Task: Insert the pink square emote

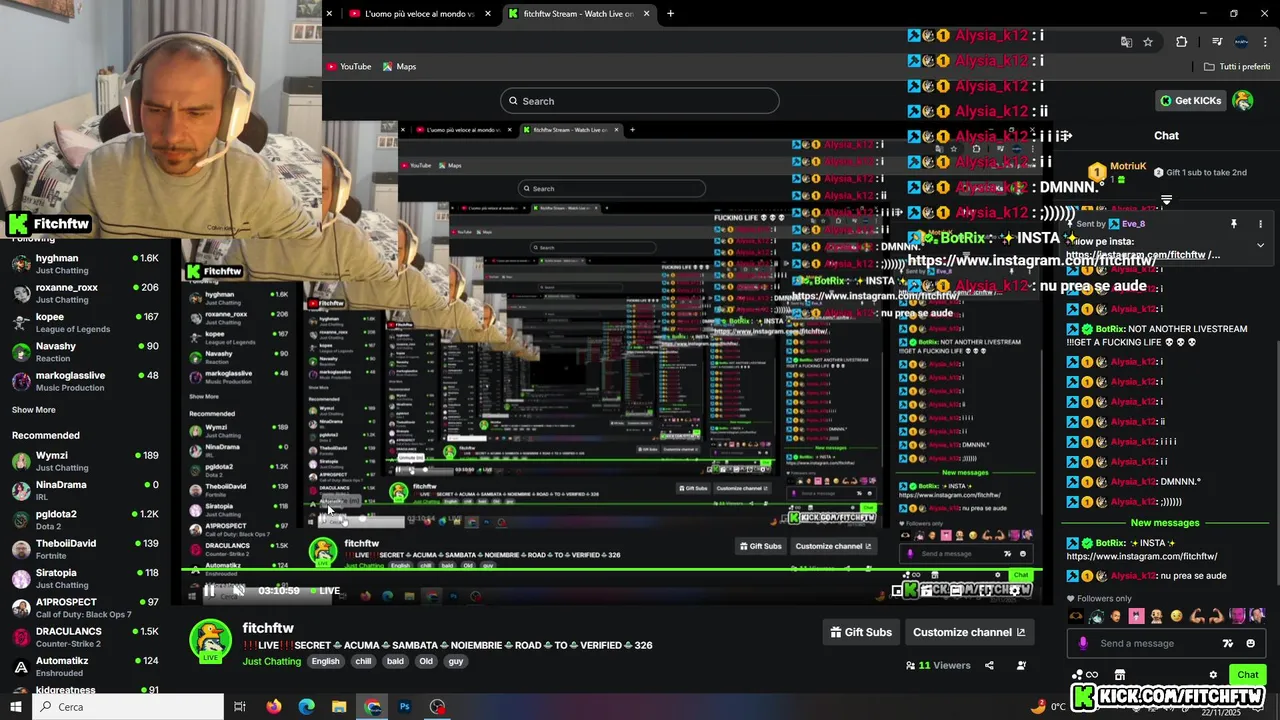Action: (x=1136, y=616)
